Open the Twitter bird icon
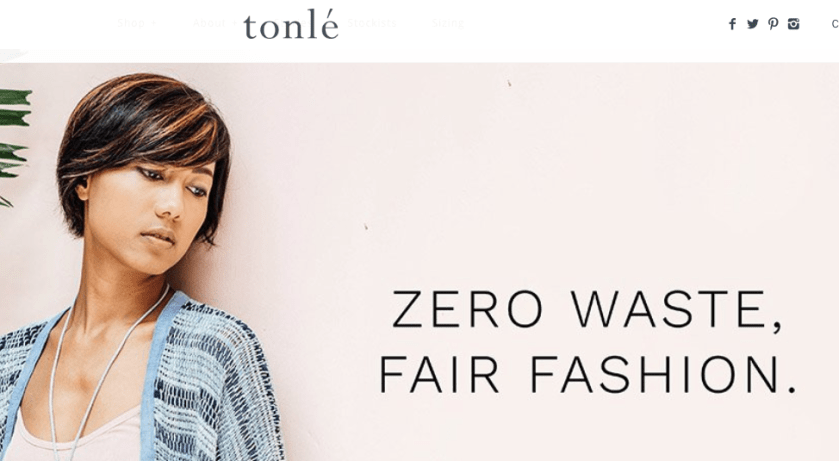 (753, 24)
